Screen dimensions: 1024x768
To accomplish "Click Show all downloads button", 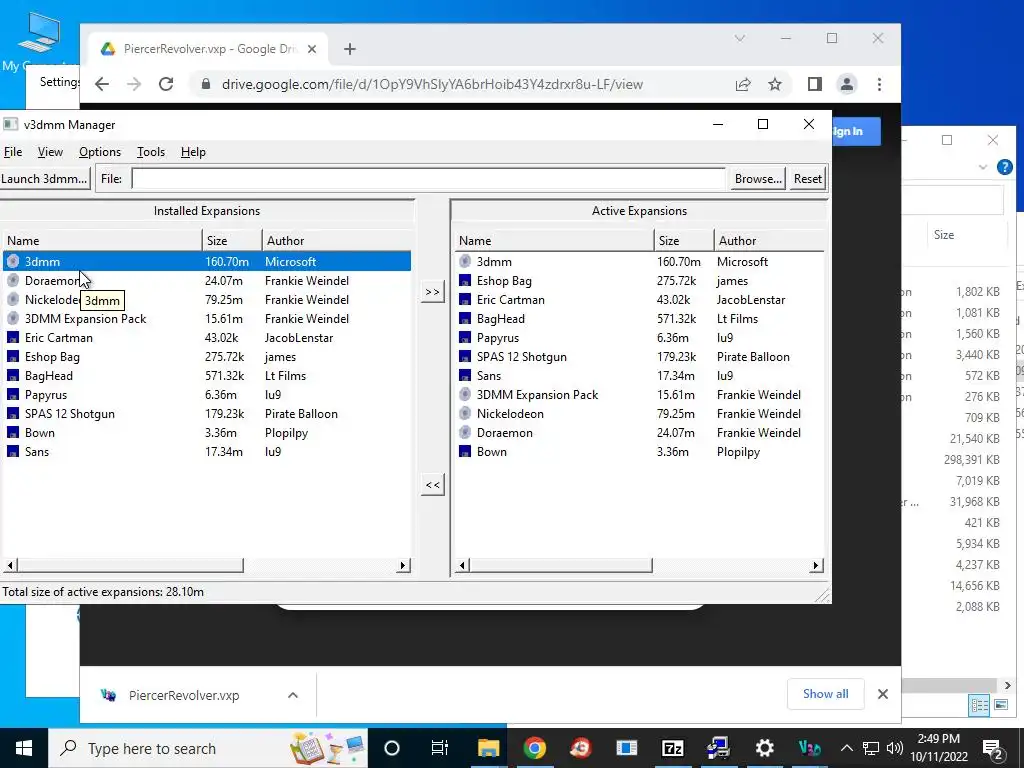I will pos(825,694).
